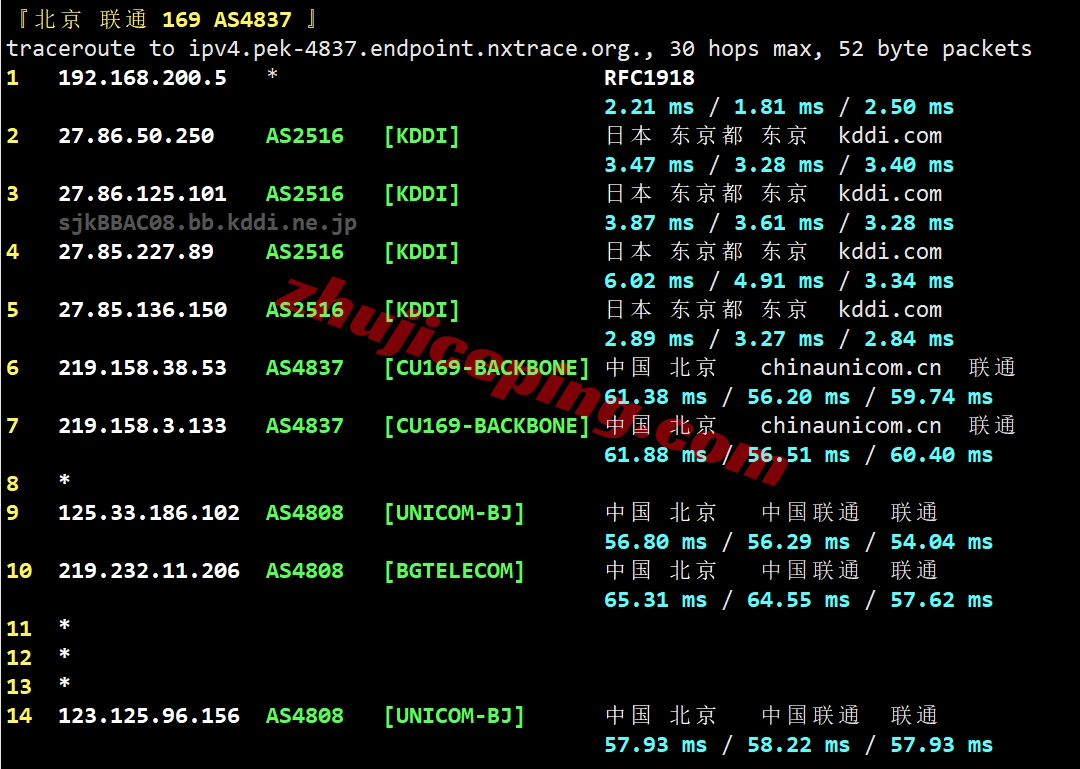
Task: Select the "52 byte packets" text
Action: tap(935, 49)
